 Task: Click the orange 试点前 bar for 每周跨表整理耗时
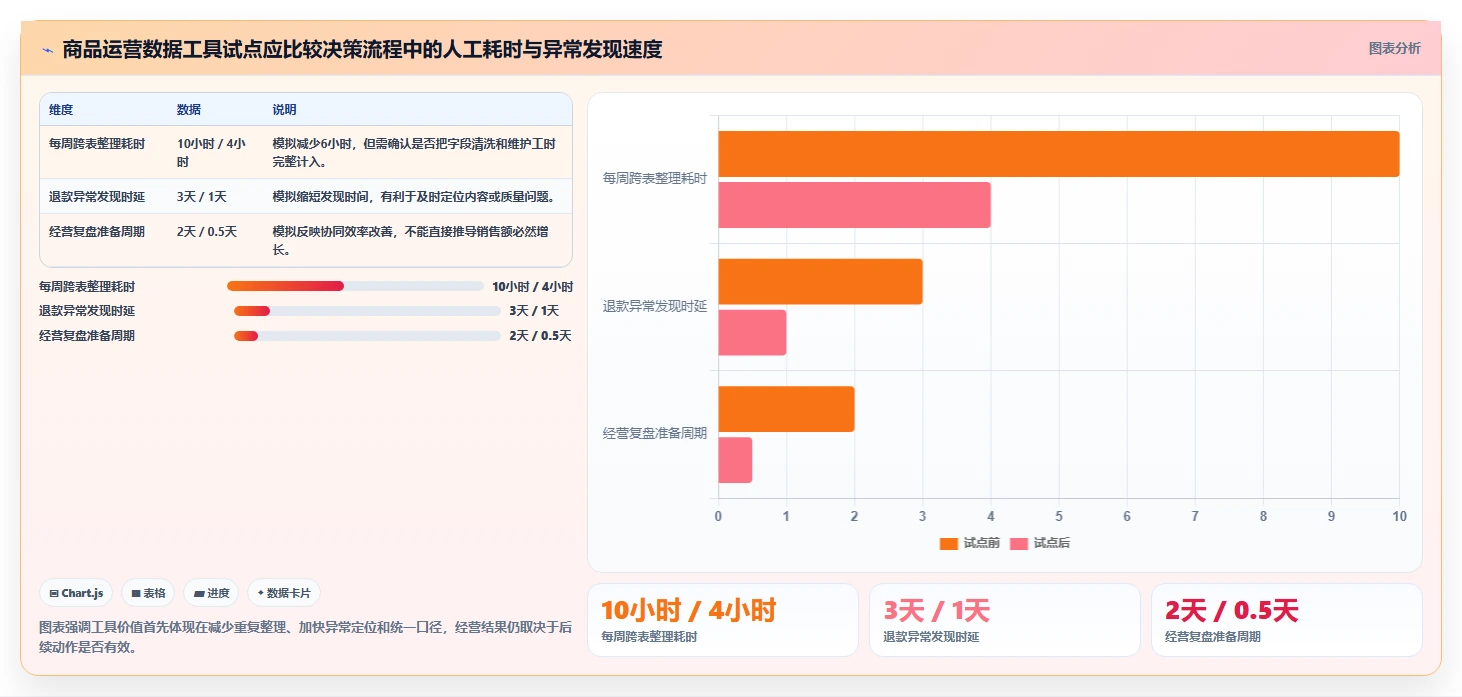1059,154
